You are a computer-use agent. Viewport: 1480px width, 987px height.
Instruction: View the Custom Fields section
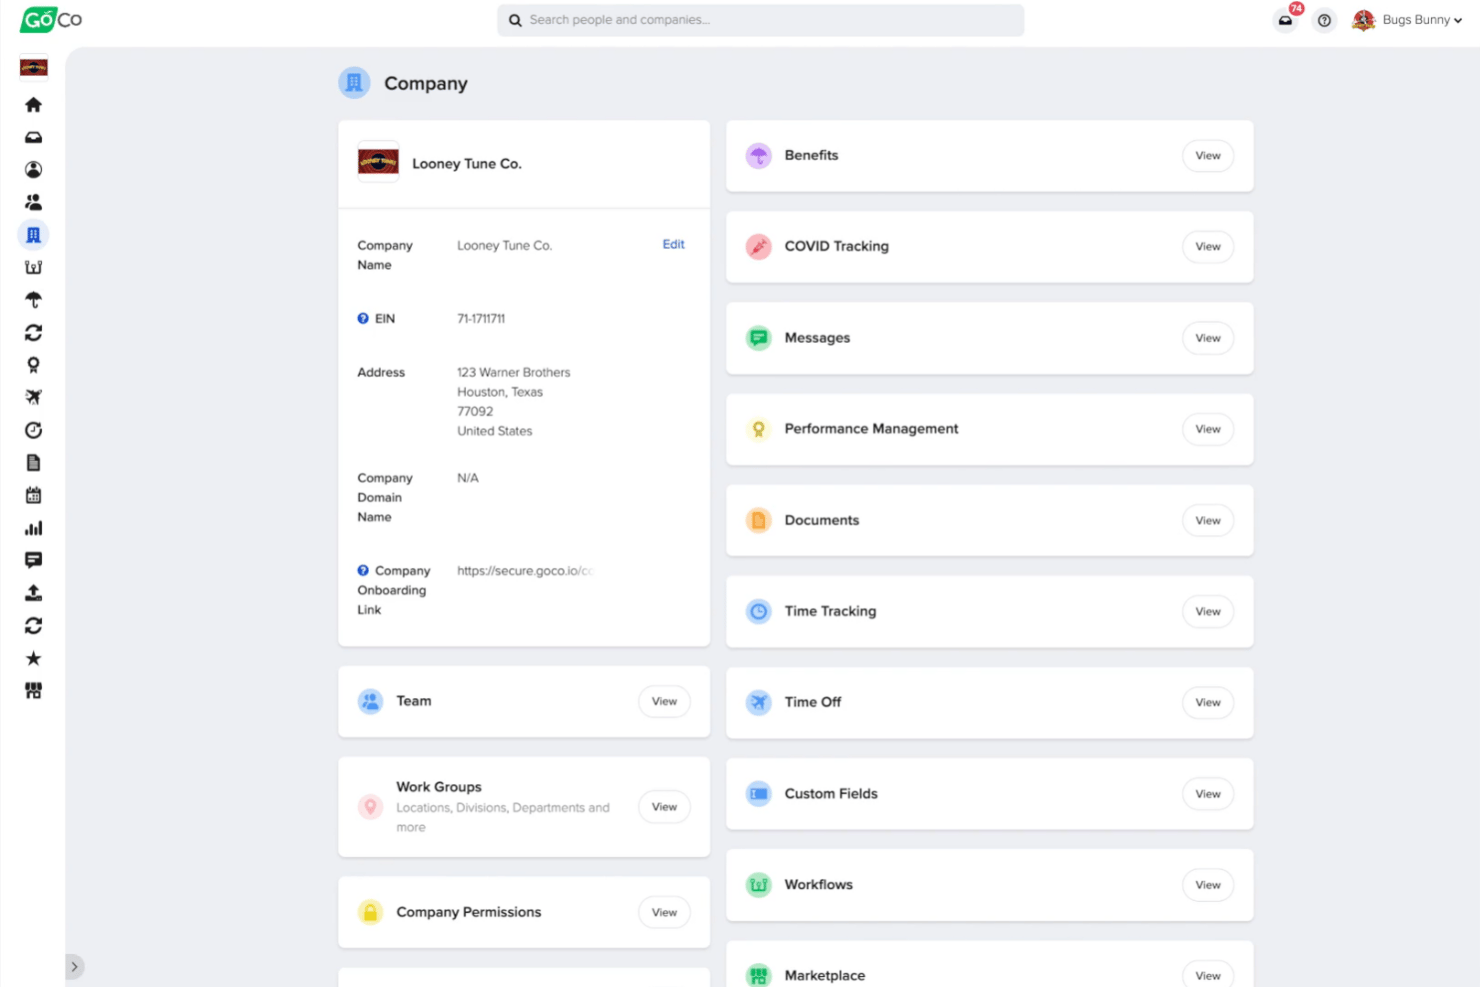click(x=1208, y=794)
